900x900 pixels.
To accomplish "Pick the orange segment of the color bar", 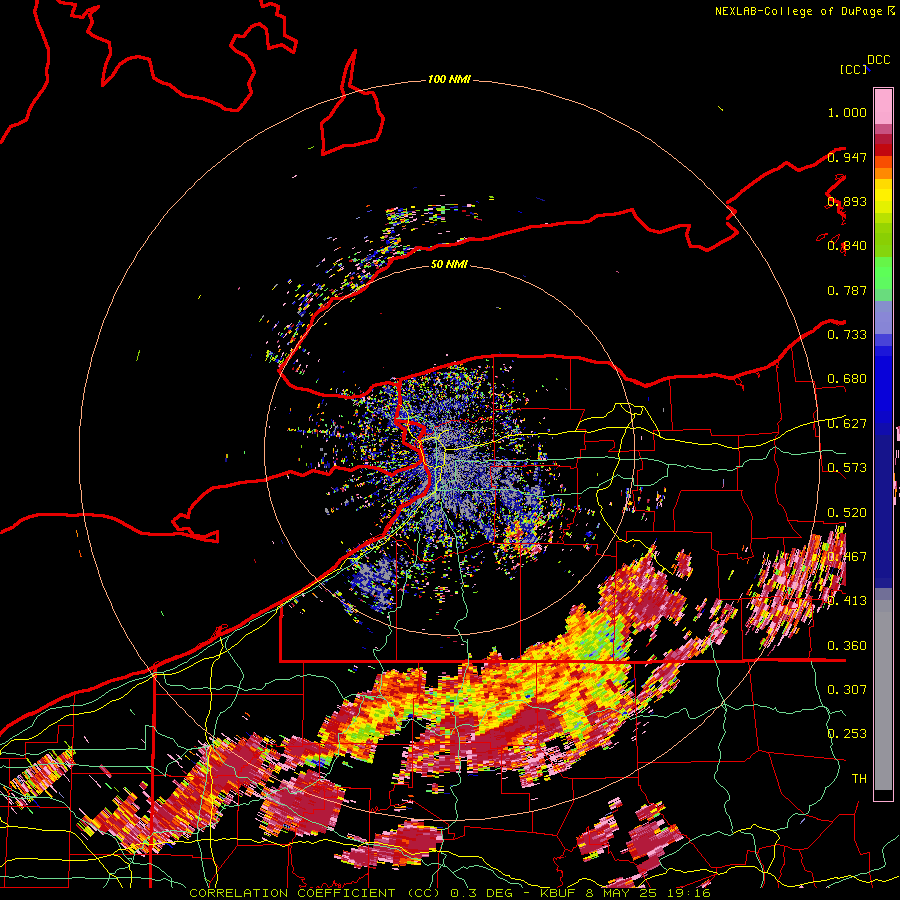I will (x=883, y=173).
